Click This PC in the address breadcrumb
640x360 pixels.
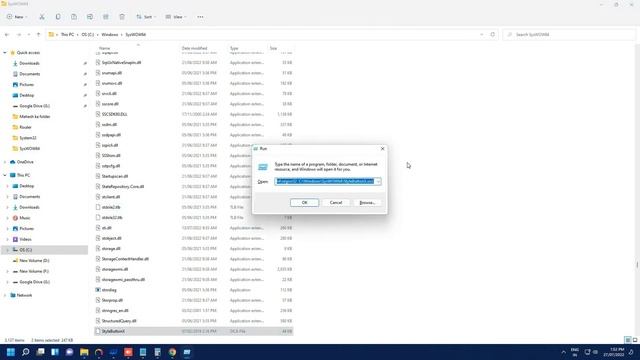coord(67,35)
